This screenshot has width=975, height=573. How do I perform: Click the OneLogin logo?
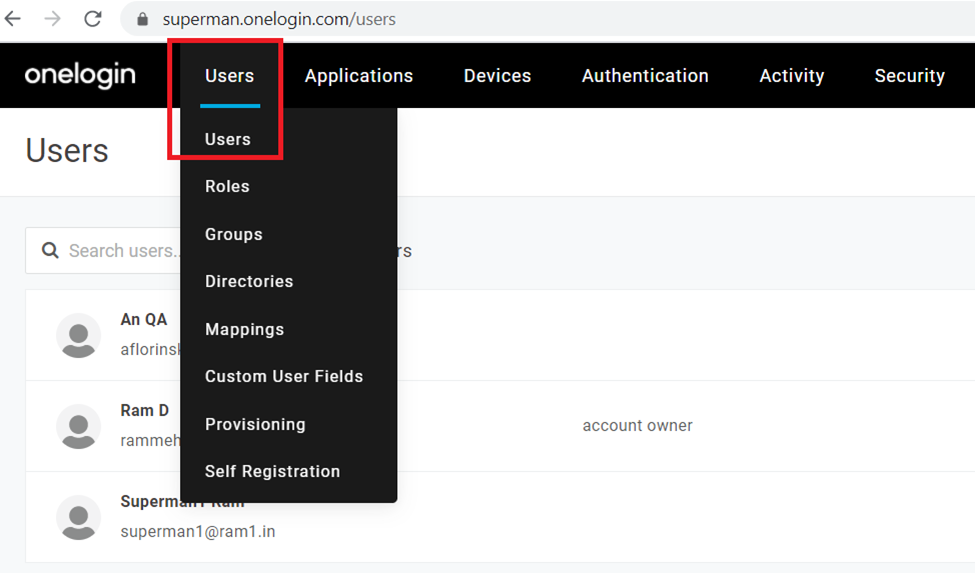pyautogui.click(x=80, y=76)
